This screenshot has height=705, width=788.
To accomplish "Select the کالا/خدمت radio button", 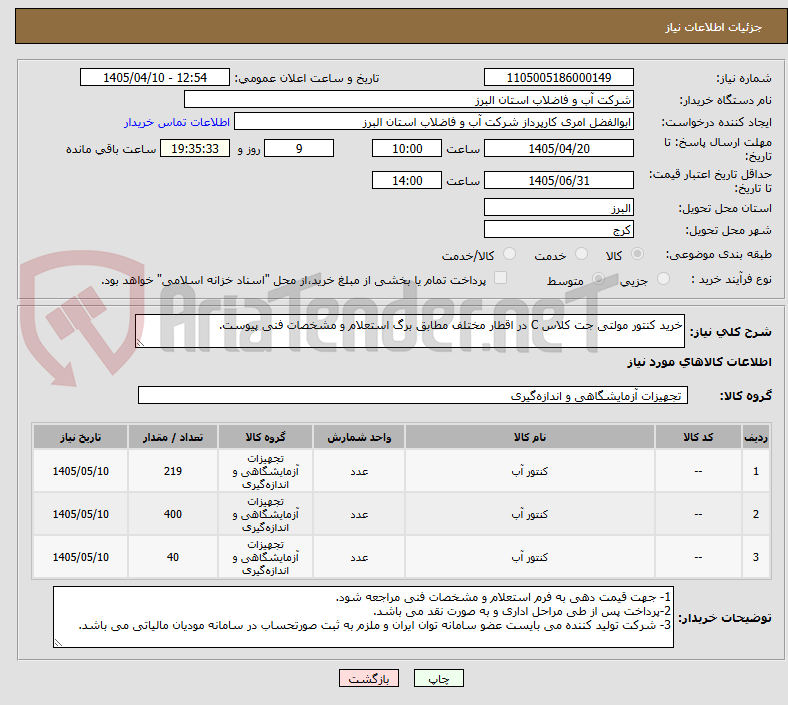I will pyautogui.click(x=510, y=254).
